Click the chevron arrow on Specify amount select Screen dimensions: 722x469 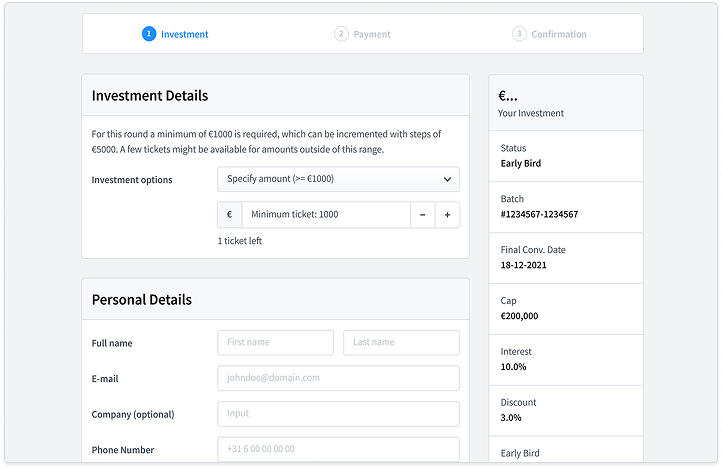pos(447,179)
